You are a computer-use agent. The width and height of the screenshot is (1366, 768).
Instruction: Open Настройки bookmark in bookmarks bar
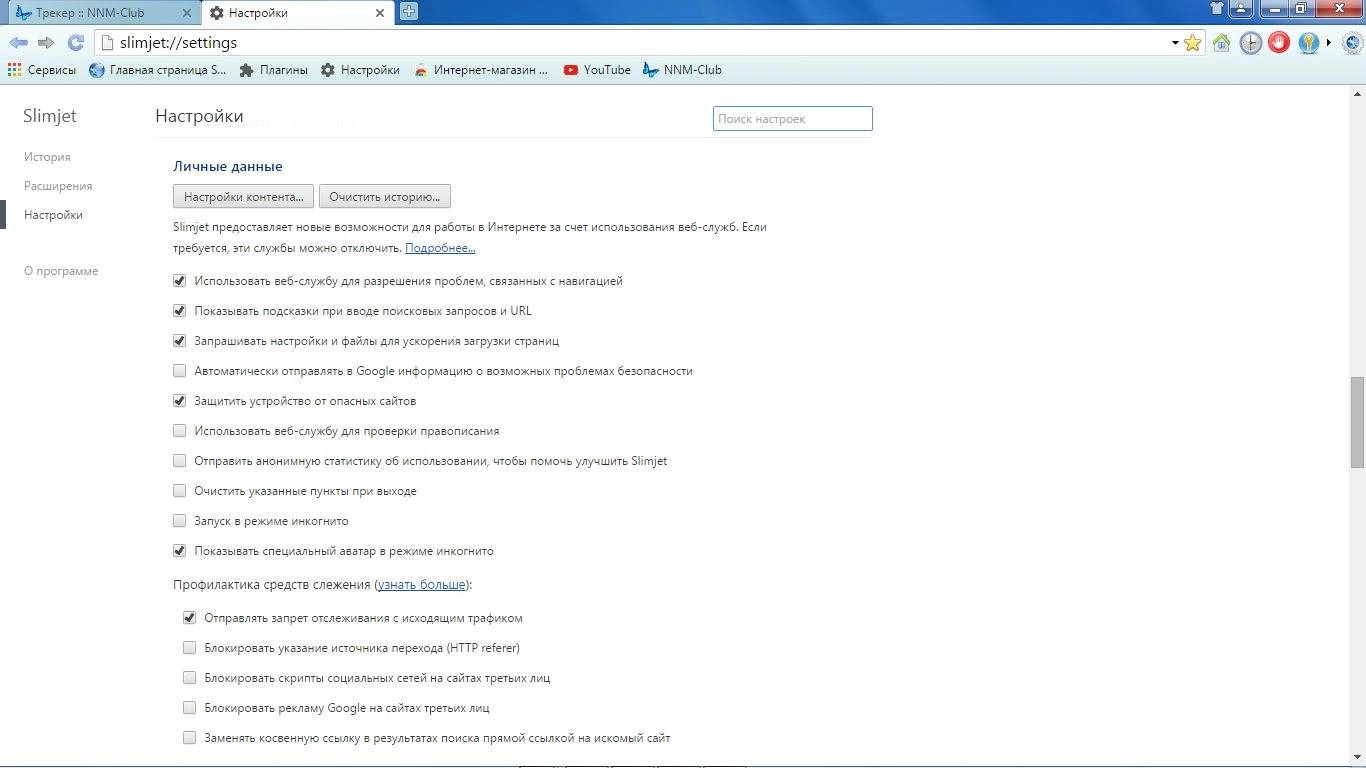click(360, 70)
